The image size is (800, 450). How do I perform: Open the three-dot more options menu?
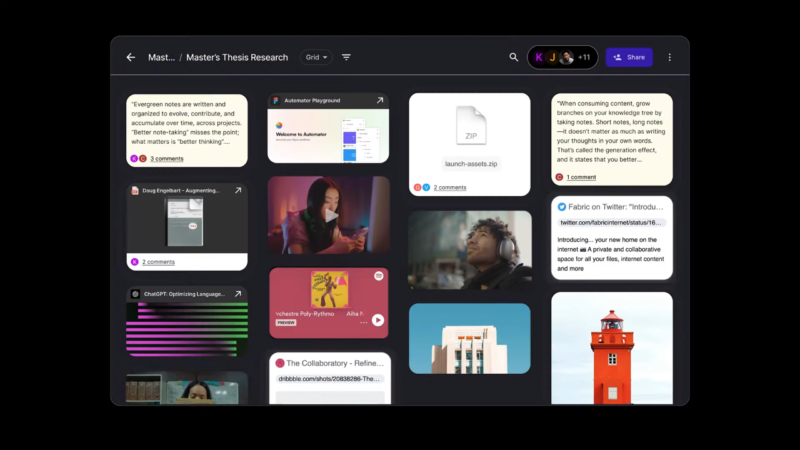(x=669, y=57)
